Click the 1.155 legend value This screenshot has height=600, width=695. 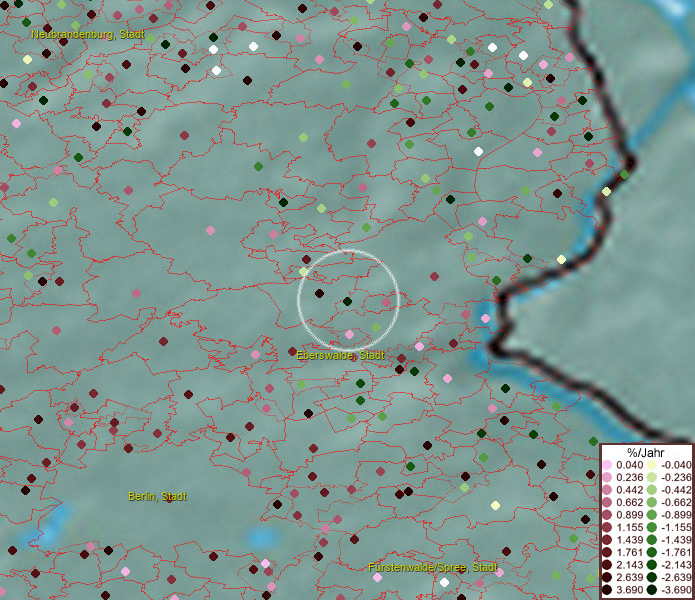click(x=629, y=527)
